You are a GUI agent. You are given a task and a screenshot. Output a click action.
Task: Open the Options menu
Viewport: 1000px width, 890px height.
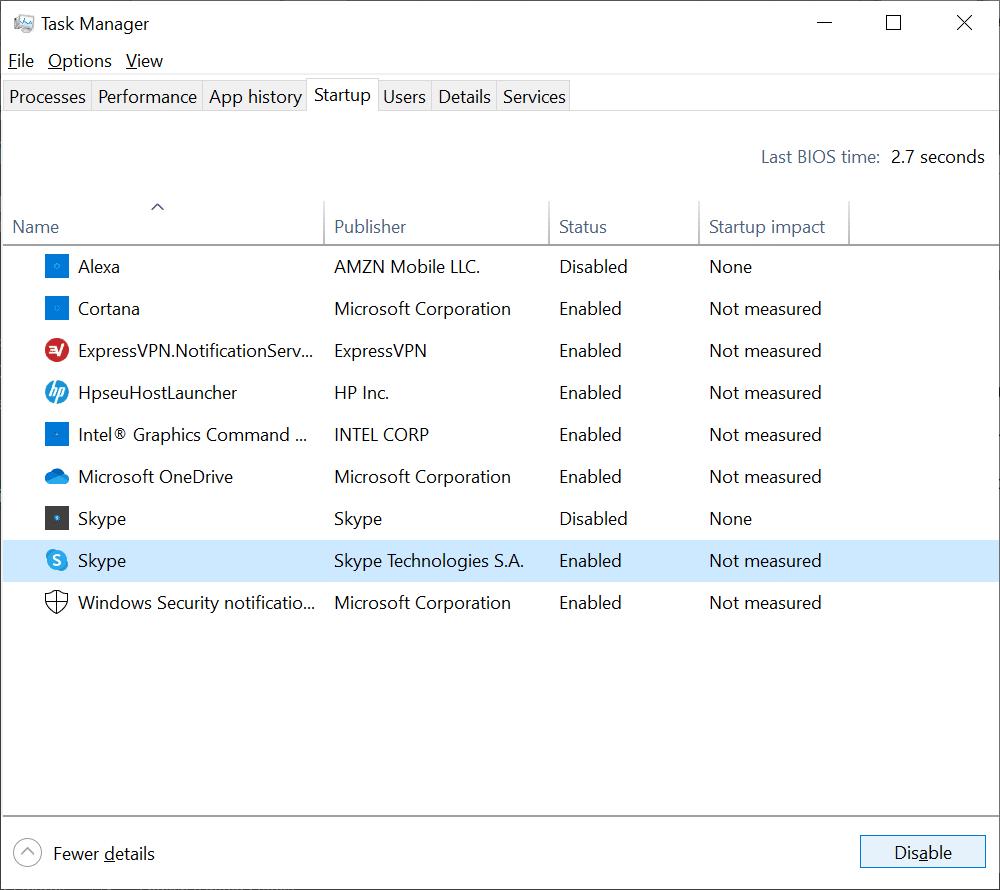tap(80, 61)
